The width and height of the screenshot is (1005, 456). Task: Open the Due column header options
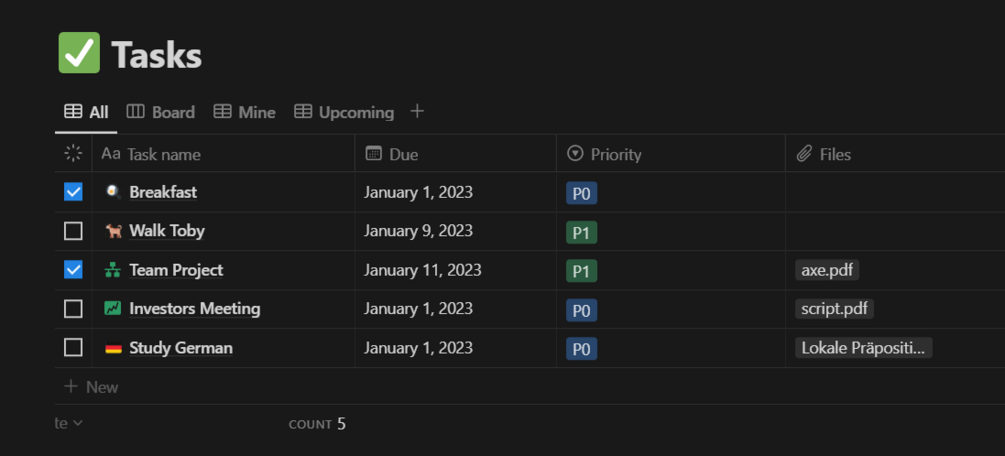(403, 154)
